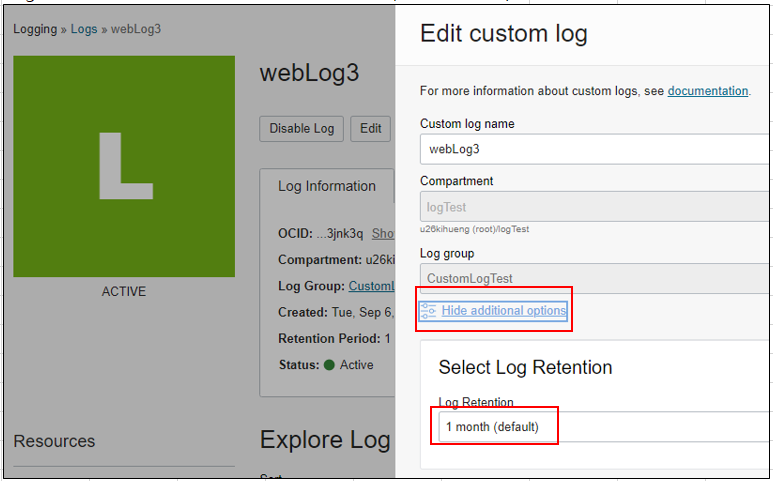
Task: Click the green Active status dot
Action: 329,365
